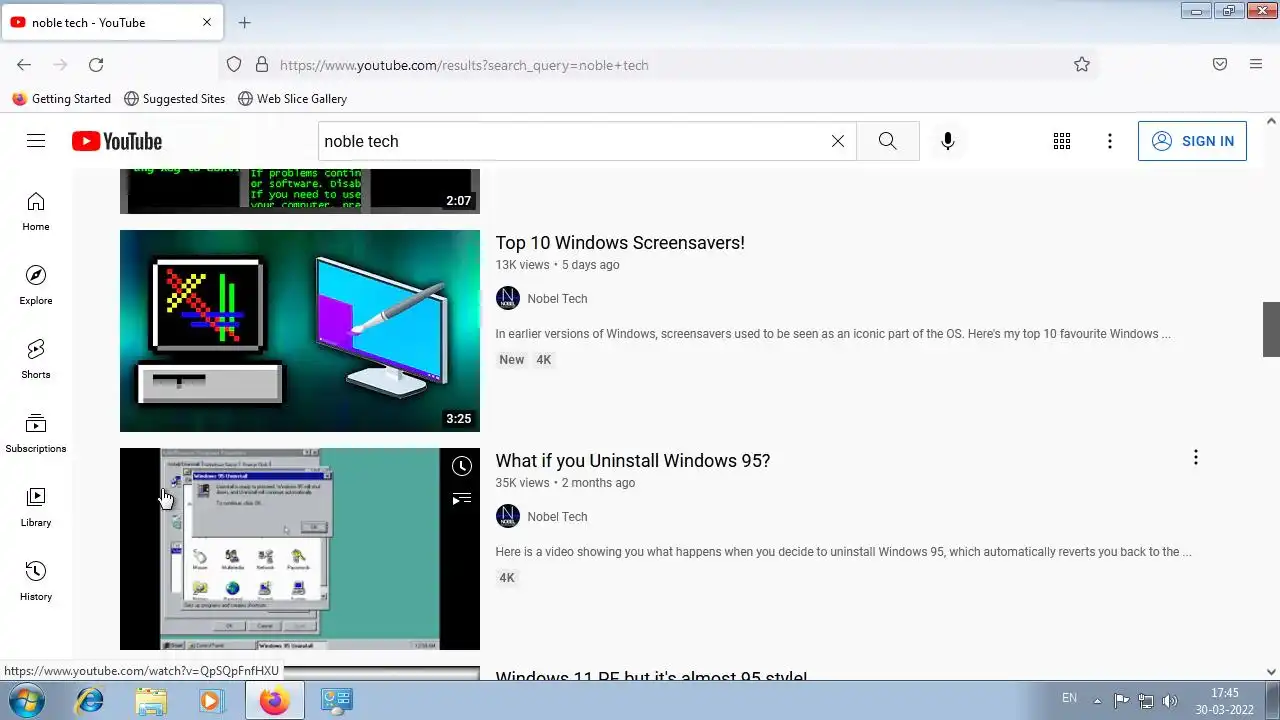Open Subscriptions in sidebar
Image resolution: width=1280 pixels, height=720 pixels.
coord(36,434)
